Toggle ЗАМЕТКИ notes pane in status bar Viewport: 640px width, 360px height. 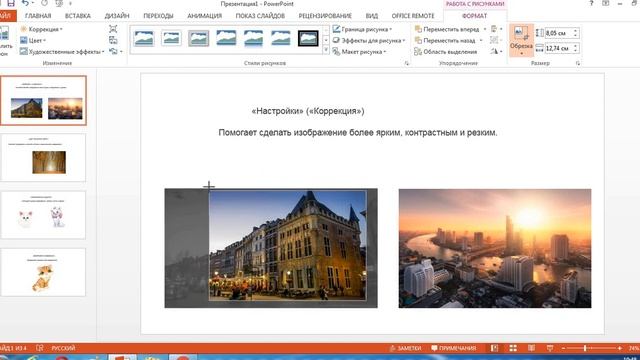click(x=405, y=348)
